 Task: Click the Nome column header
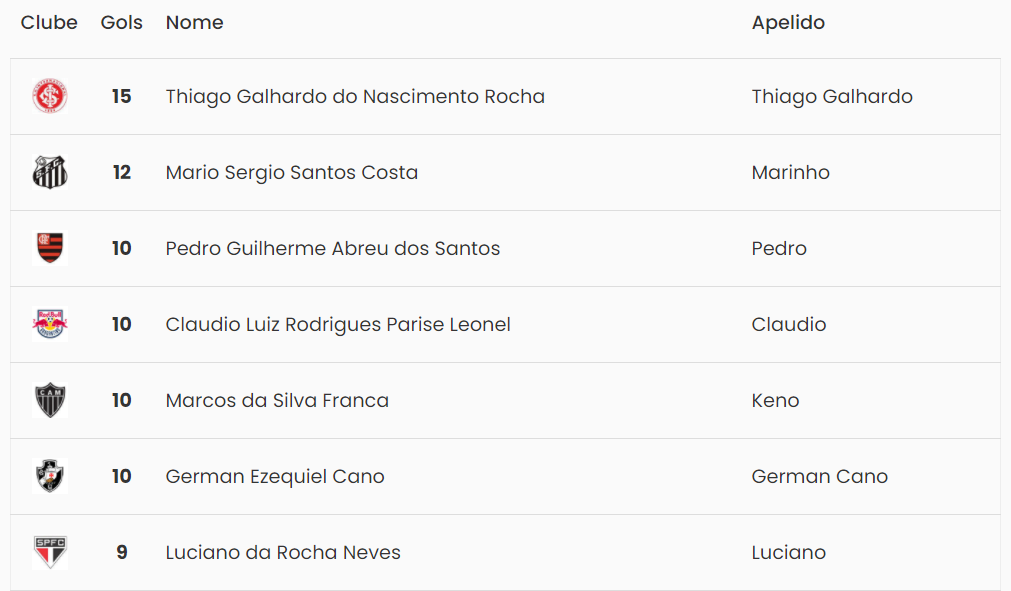(194, 22)
